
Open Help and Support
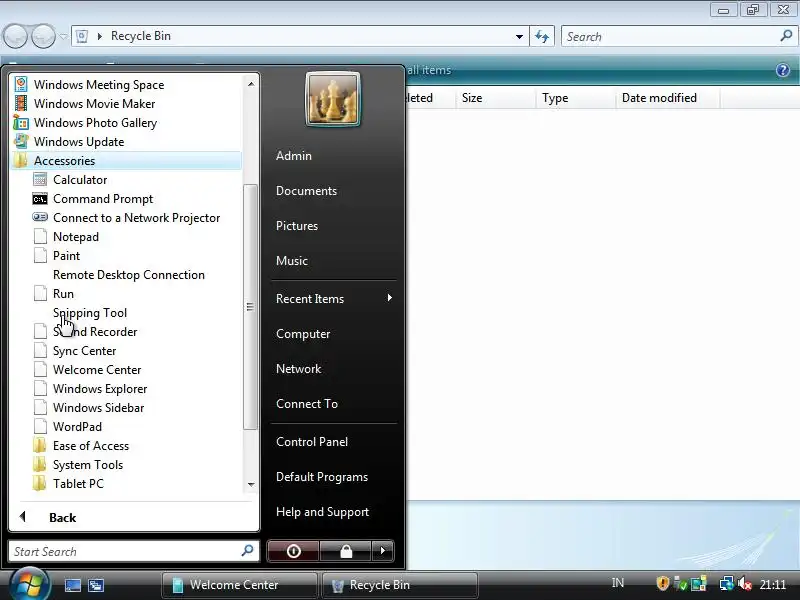pyautogui.click(x=322, y=512)
